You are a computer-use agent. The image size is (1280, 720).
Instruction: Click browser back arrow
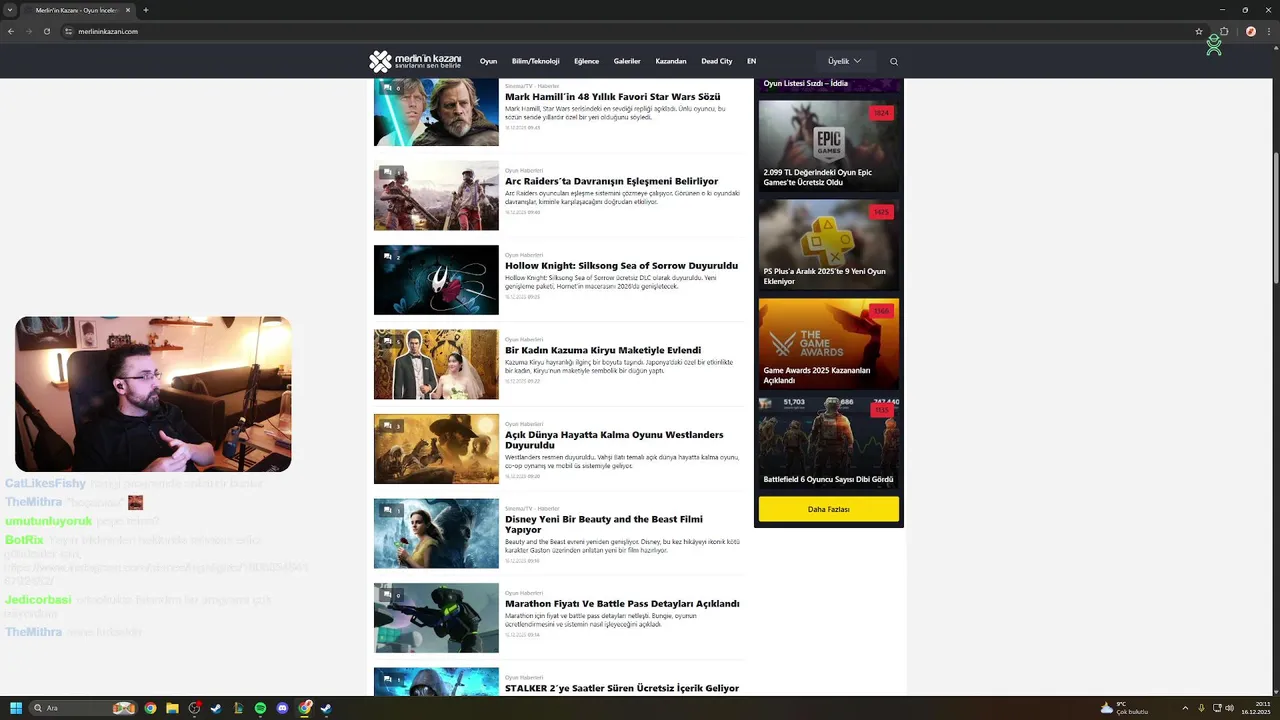11,31
